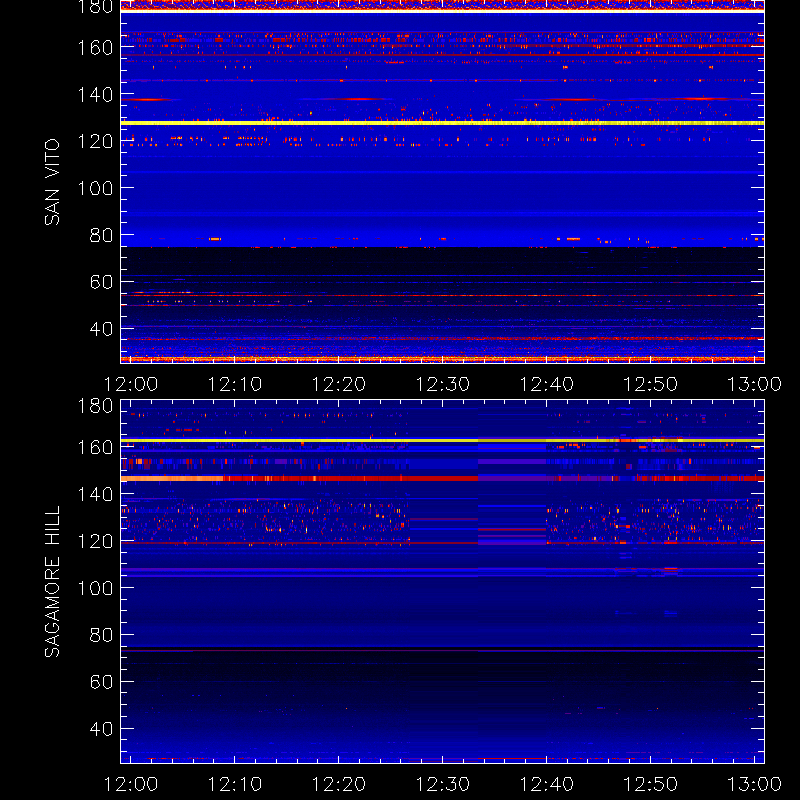Select the 60 tick on San Vito axis
Image resolution: width=800 pixels, height=800 pixels.
[101, 282]
